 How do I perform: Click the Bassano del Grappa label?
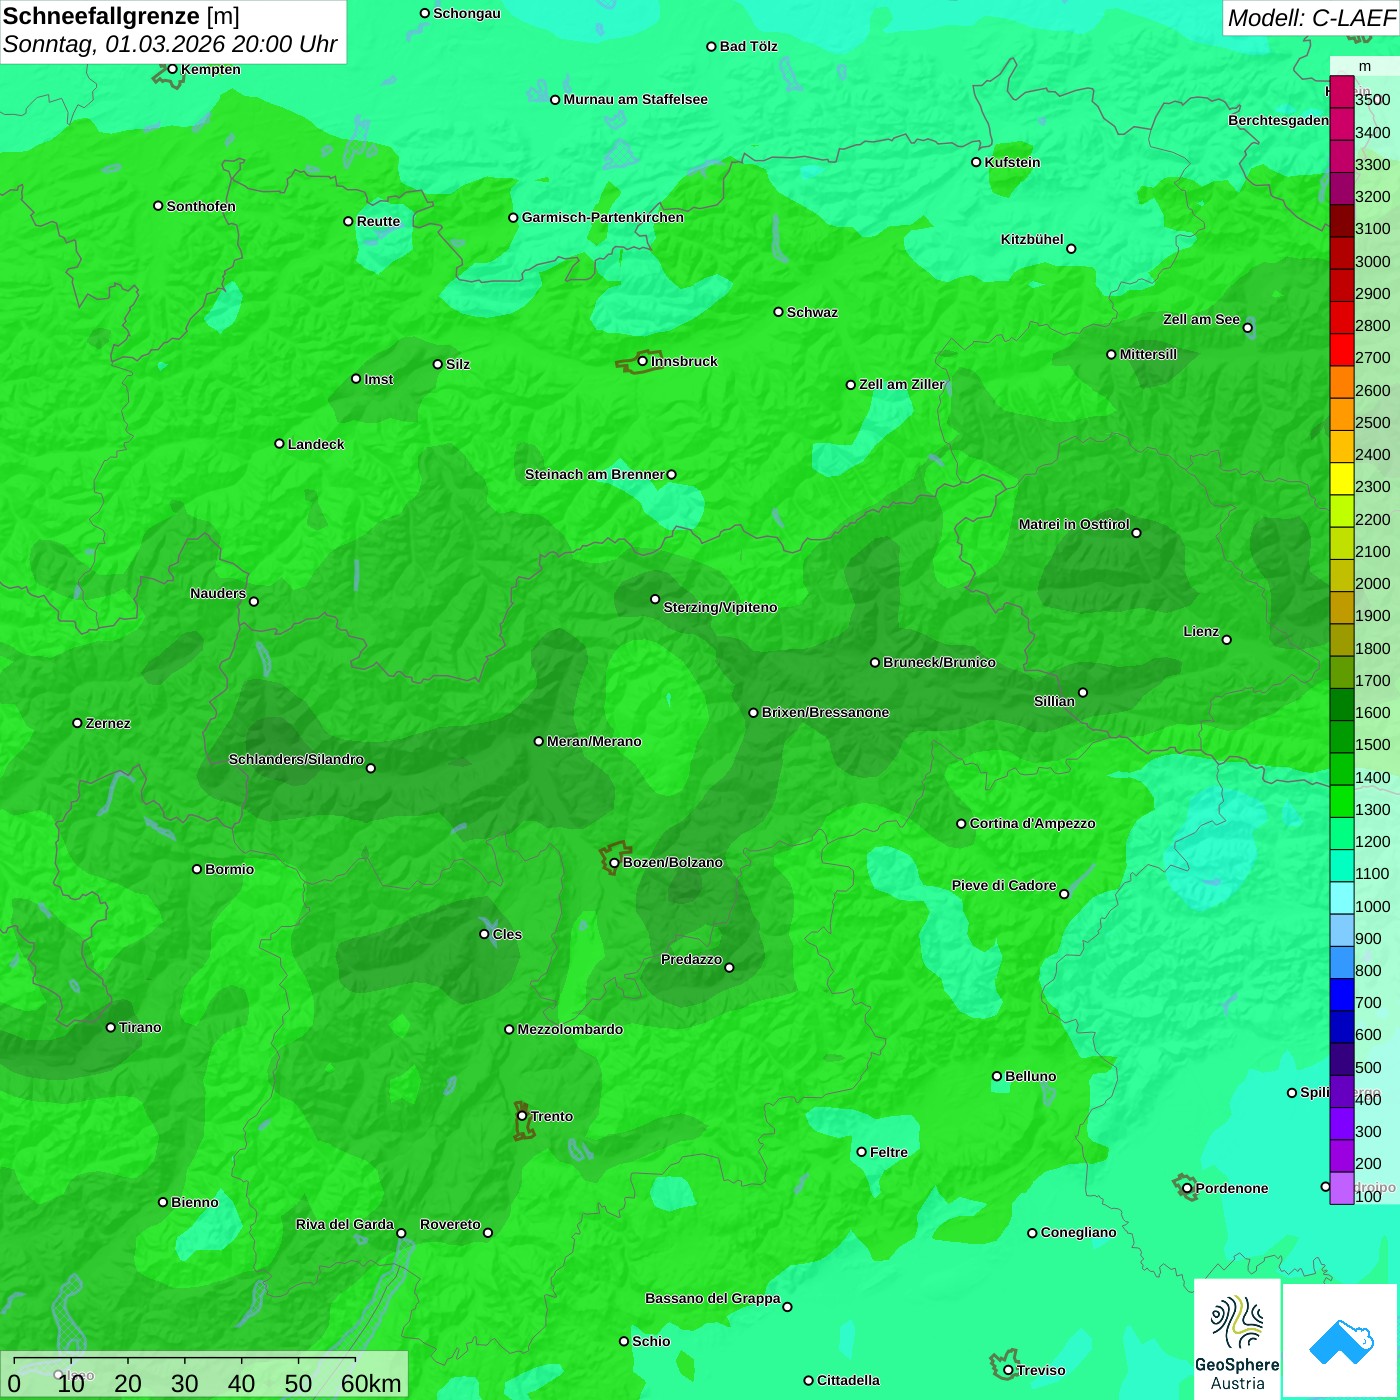click(713, 1298)
